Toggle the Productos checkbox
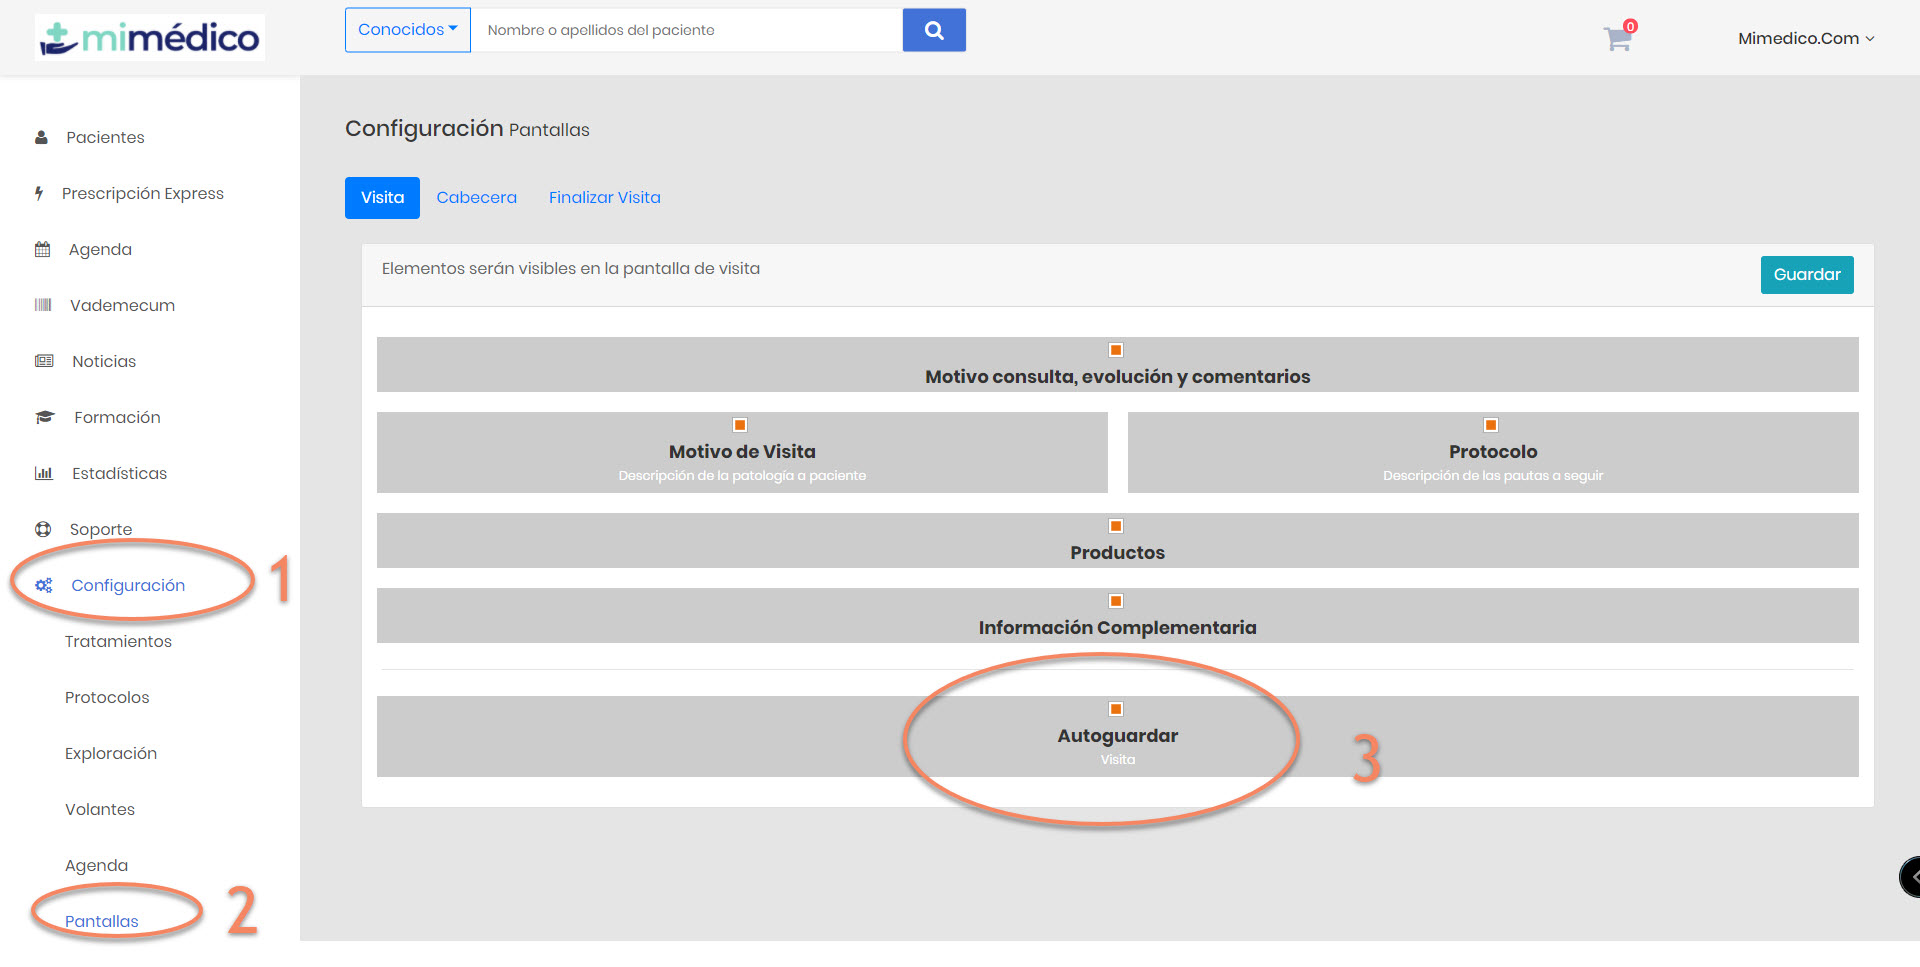Screen dimensions: 1920x967 [1116, 526]
